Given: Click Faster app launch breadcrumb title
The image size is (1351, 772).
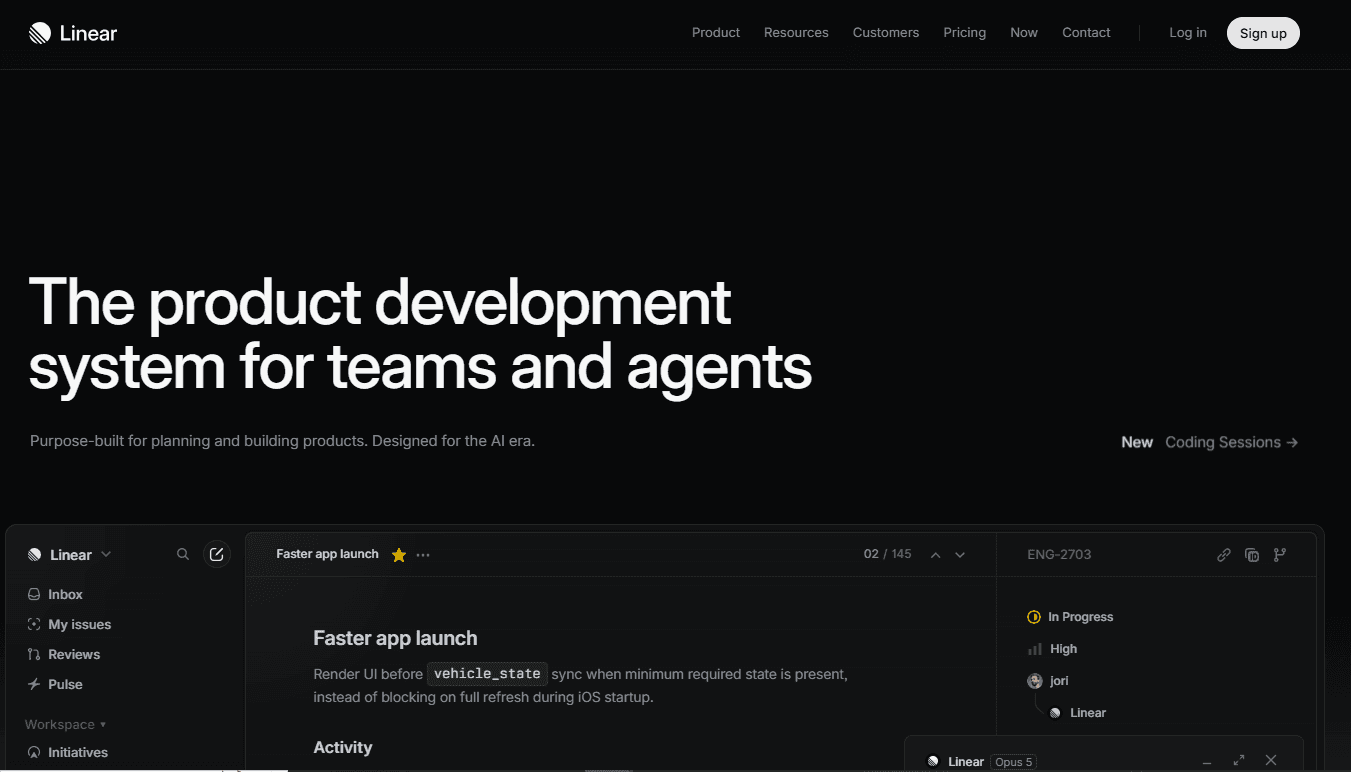Looking at the screenshot, I should point(328,554).
